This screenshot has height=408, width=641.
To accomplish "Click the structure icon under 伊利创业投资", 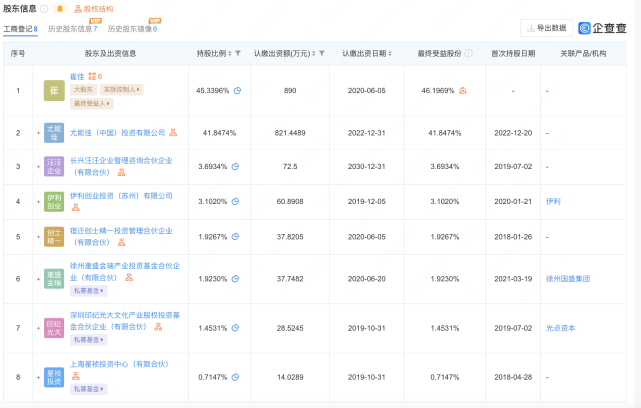I will point(76,208).
